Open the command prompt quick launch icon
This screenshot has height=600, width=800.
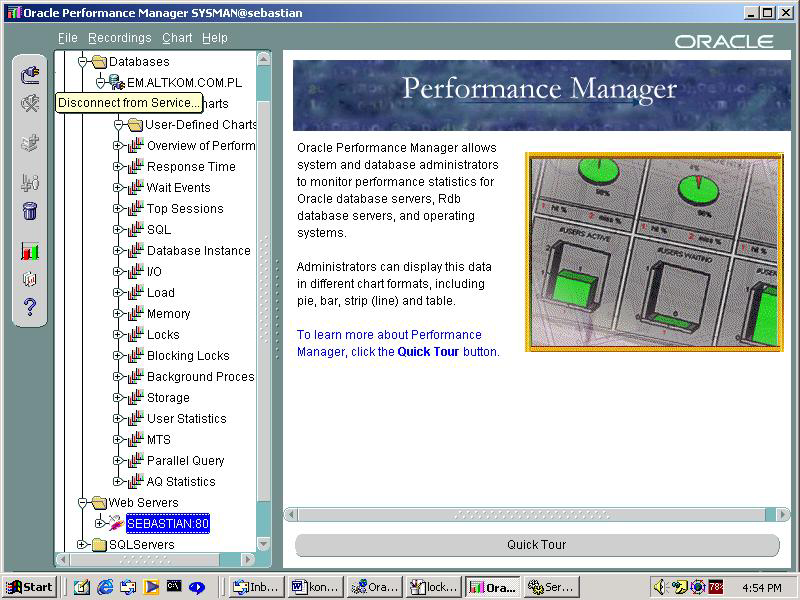tap(174, 587)
